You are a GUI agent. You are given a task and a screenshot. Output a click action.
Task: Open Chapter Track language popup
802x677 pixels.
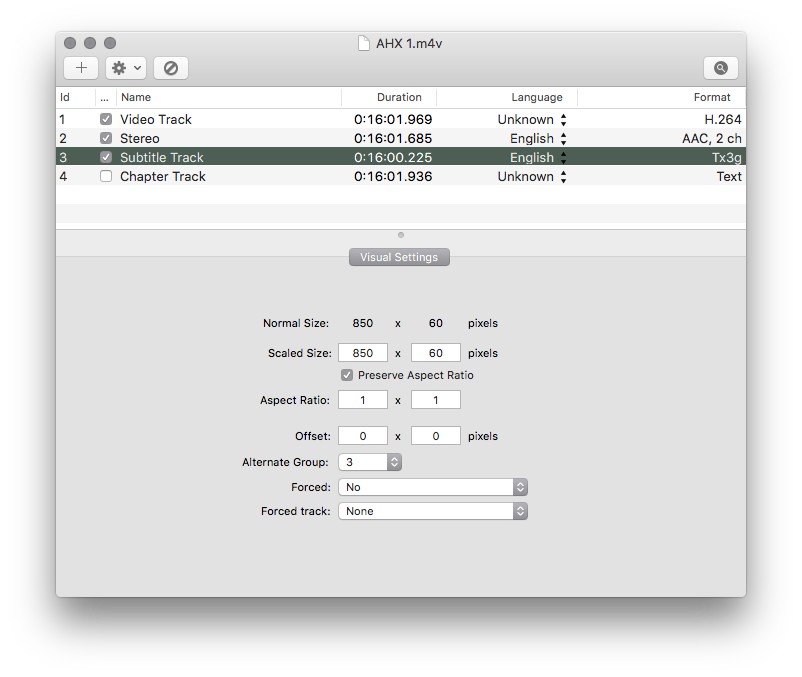(x=563, y=177)
